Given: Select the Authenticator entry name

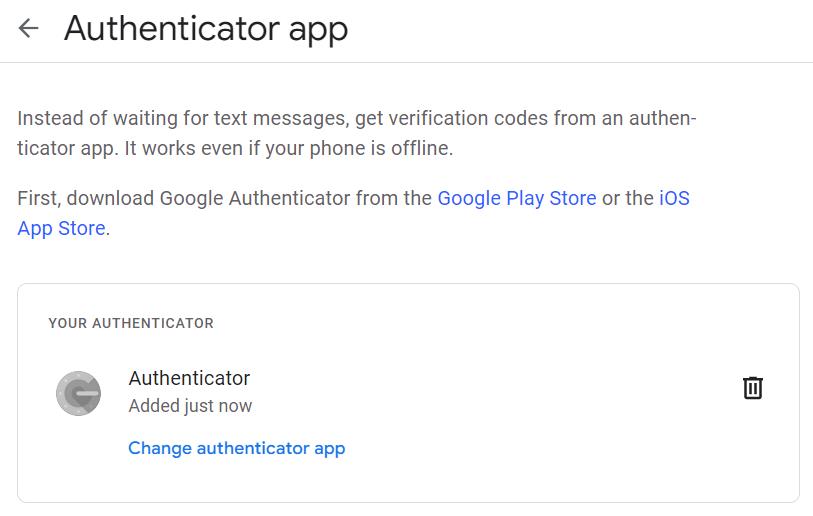Looking at the screenshot, I should click(x=189, y=378).
